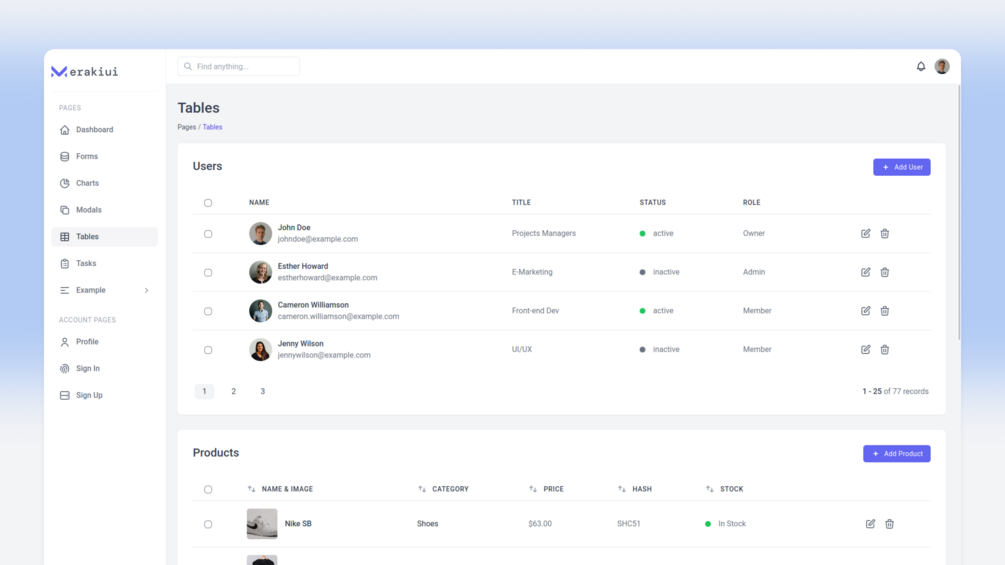This screenshot has height=565, width=1005.
Task: Delete Jenny Wilson with trash icon
Action: click(x=885, y=350)
